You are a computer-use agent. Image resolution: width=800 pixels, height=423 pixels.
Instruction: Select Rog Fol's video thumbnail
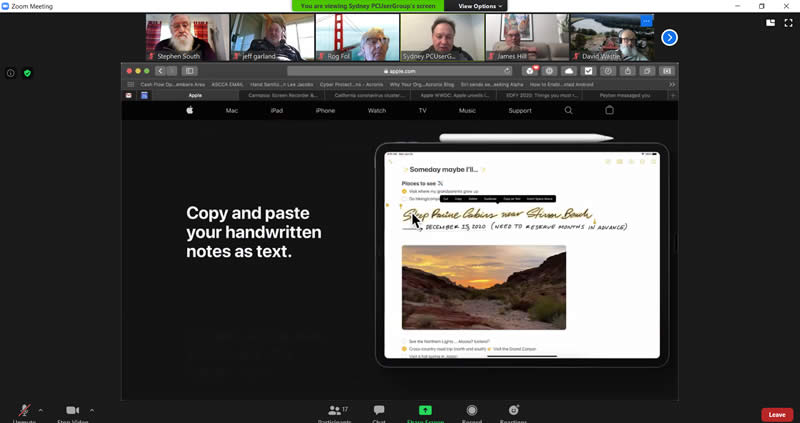357,37
